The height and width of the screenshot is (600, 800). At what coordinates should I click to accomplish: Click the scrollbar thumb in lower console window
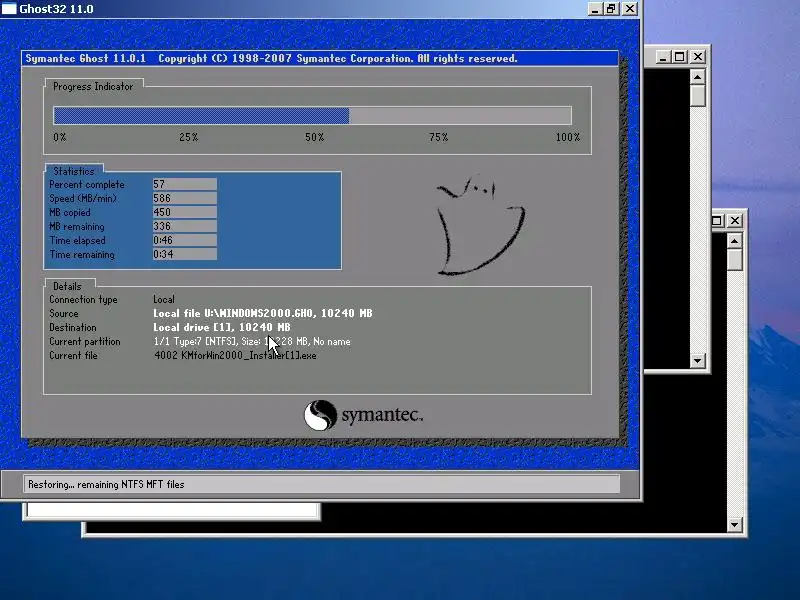(734, 260)
